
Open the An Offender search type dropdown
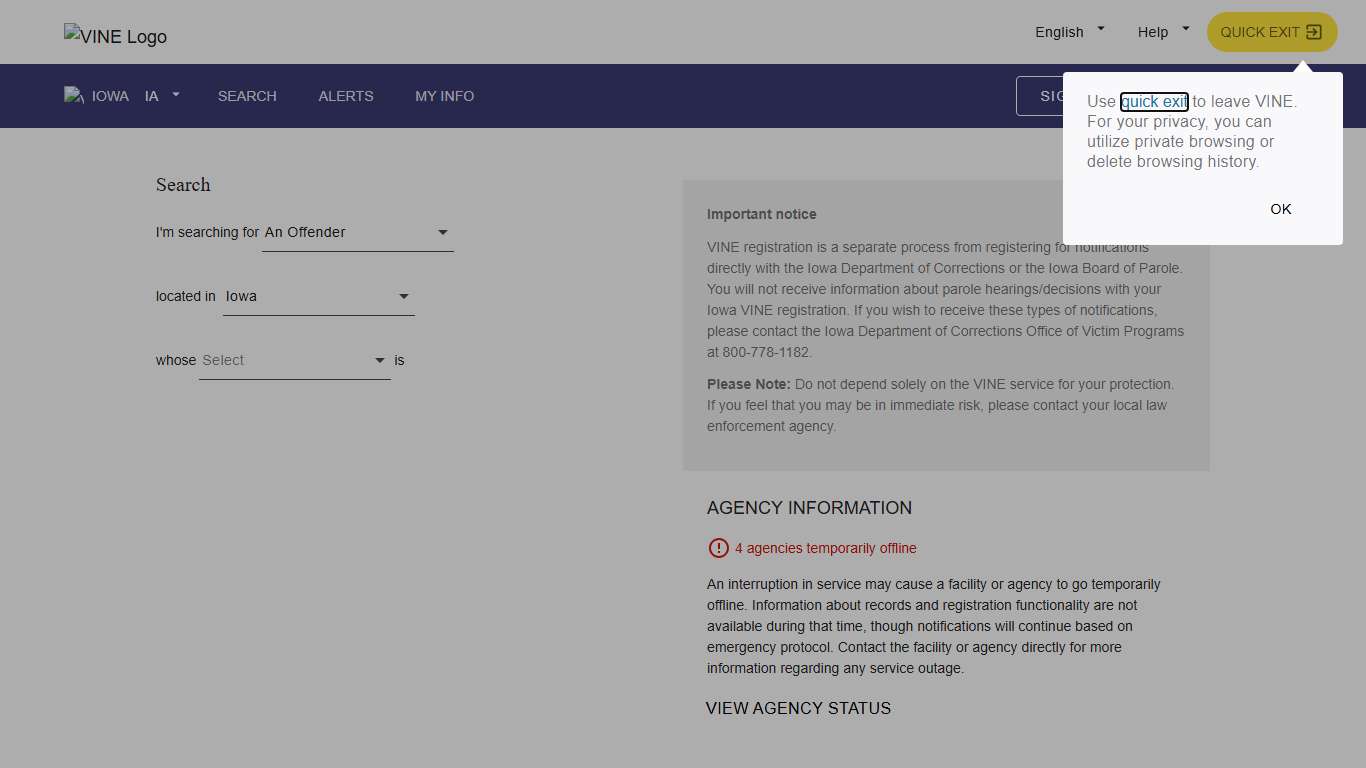[357, 232]
